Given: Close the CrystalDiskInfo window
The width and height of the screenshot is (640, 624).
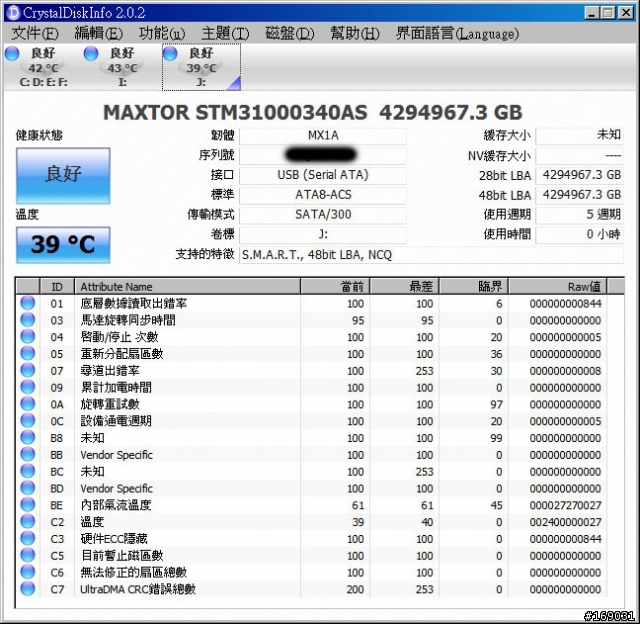Looking at the screenshot, I should pyautogui.click(x=626, y=13).
